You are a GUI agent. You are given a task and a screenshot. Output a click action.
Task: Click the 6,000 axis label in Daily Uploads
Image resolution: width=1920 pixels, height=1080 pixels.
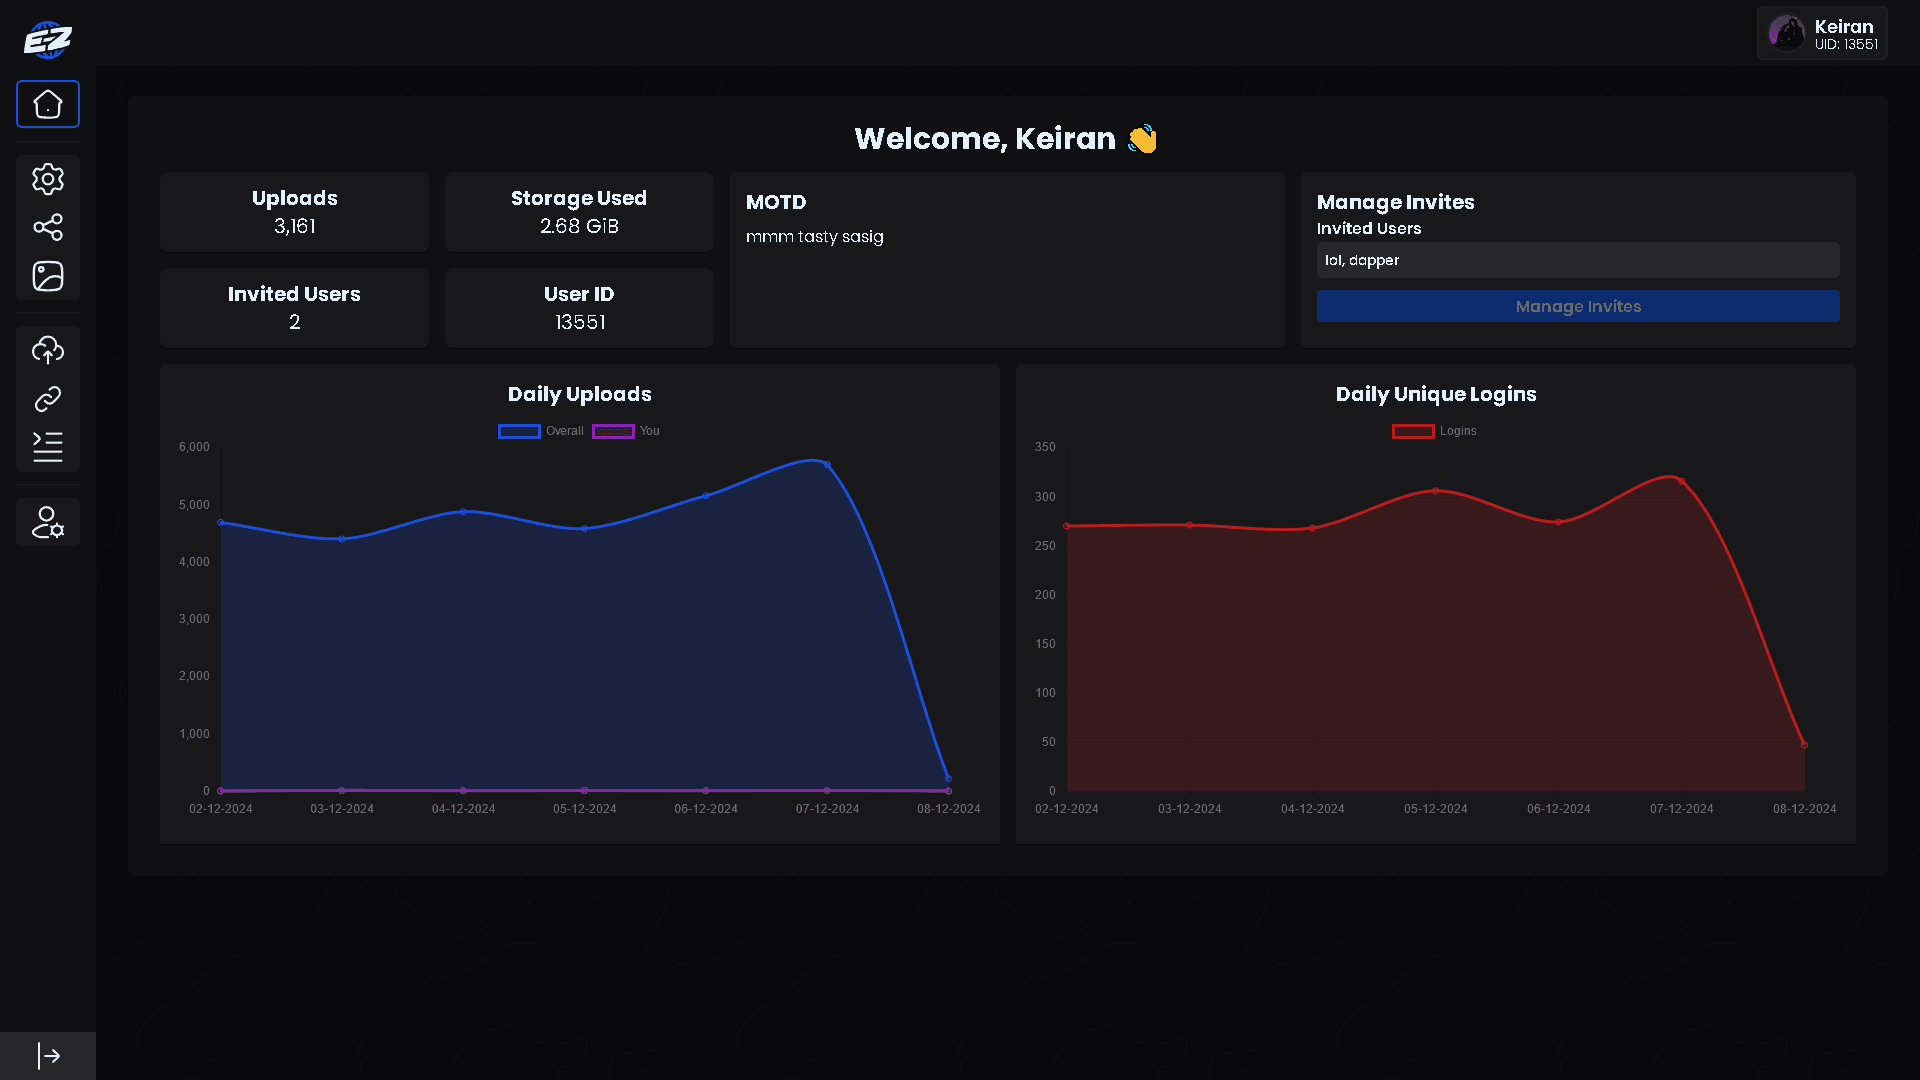(x=194, y=447)
